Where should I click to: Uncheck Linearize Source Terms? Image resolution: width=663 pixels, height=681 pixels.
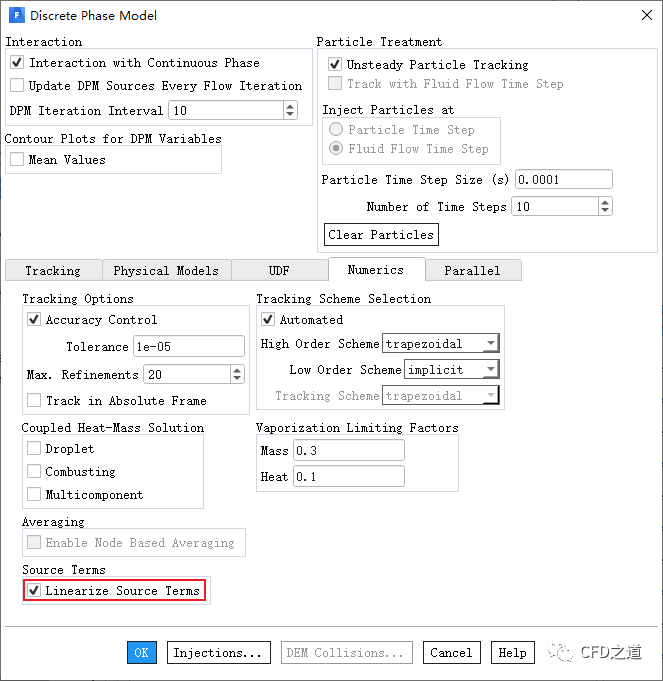34,590
